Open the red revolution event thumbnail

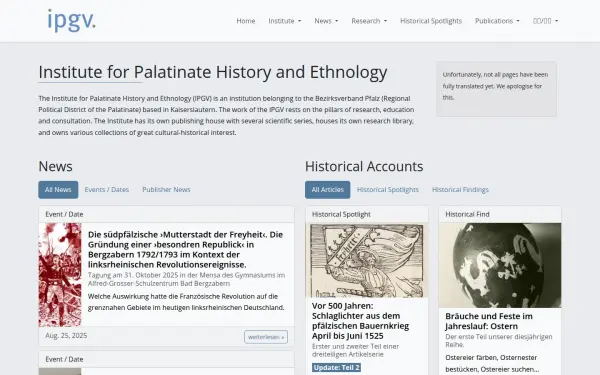click(x=60, y=275)
